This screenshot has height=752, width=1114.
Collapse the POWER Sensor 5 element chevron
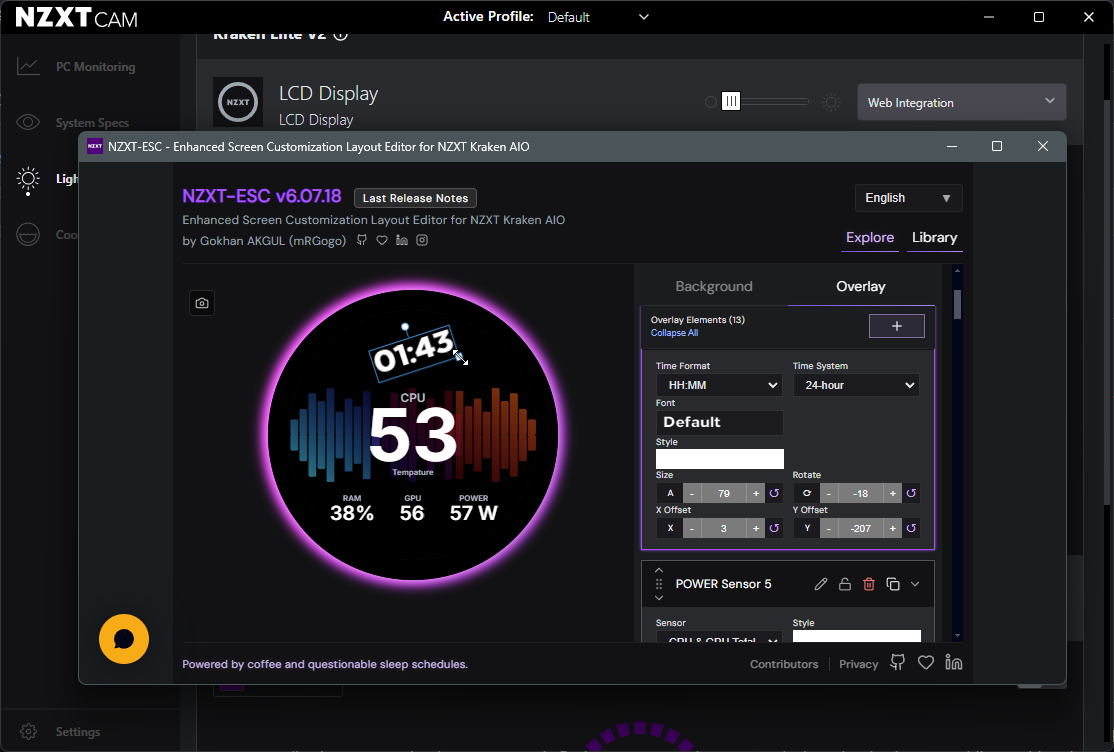point(915,584)
